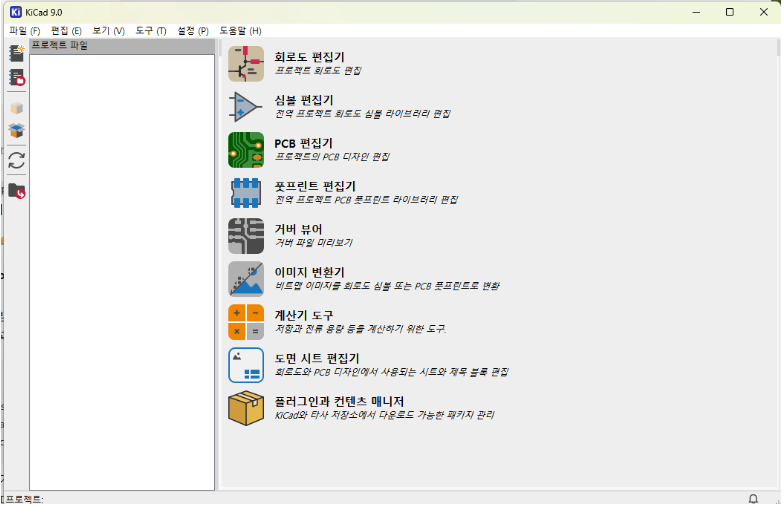Open the 편집 (E) menu
784x506 pixels.
pyautogui.click(x=66, y=31)
